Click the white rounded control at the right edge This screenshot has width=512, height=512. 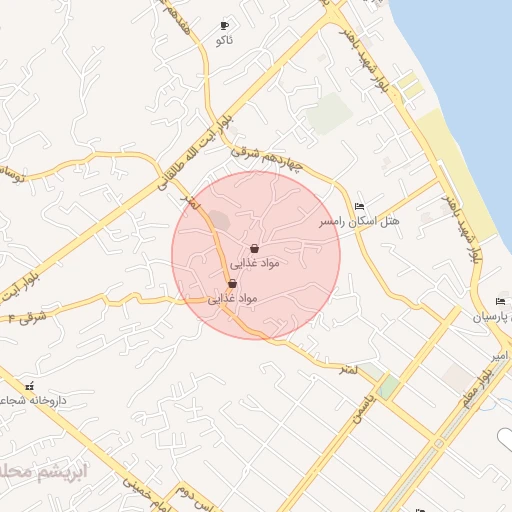pos(505,438)
